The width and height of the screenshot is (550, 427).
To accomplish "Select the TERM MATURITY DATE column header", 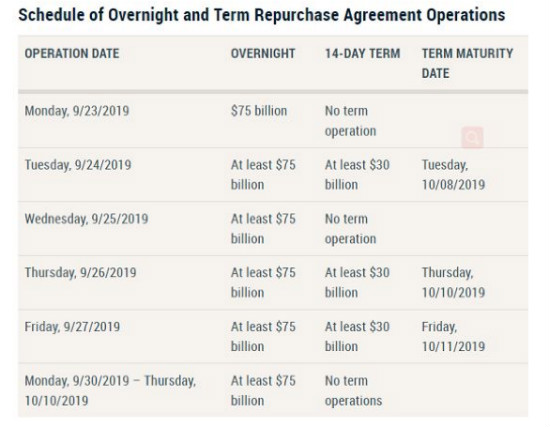I will point(467,63).
